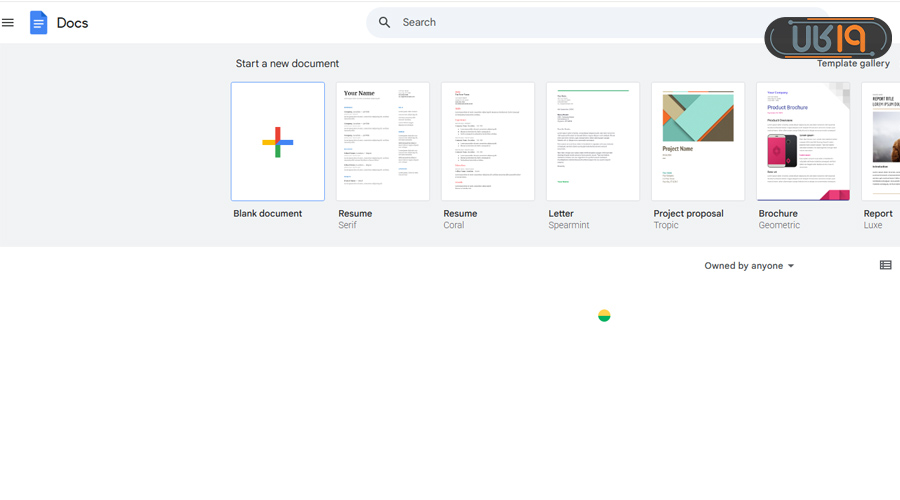
Task: Click the magnifying glass search icon
Action: [385, 22]
